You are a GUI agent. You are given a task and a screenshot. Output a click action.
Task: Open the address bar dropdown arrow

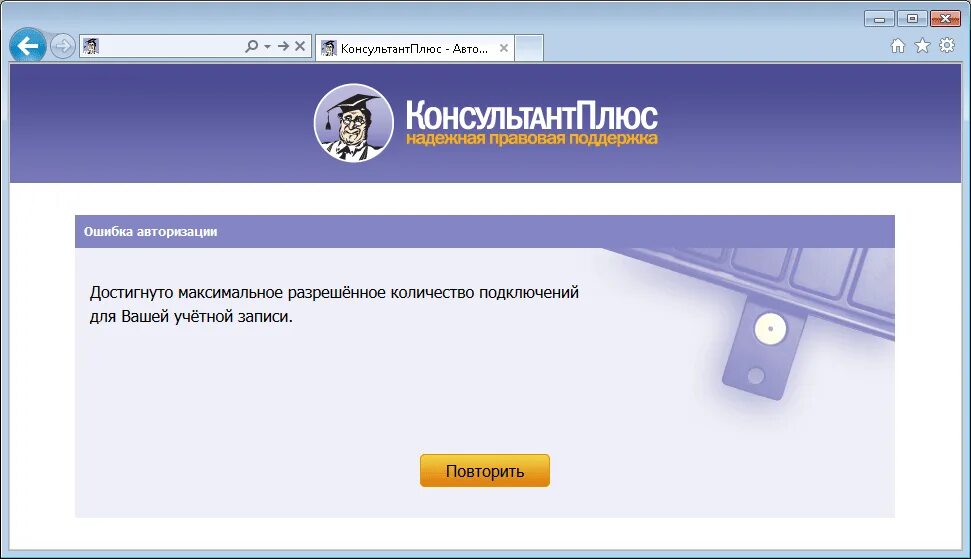pyautogui.click(x=268, y=46)
